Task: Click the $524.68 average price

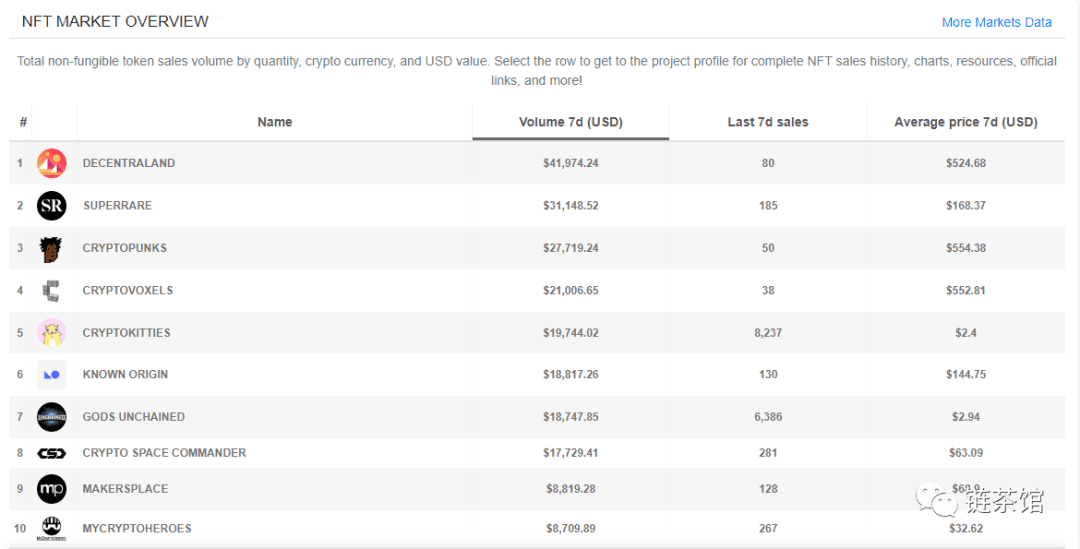Action: pyautogui.click(x=966, y=163)
